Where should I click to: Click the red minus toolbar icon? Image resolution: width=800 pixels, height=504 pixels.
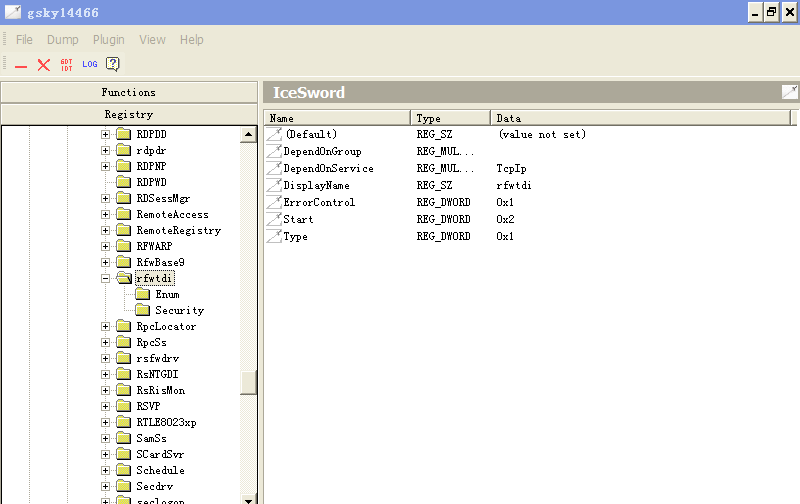click(x=21, y=65)
